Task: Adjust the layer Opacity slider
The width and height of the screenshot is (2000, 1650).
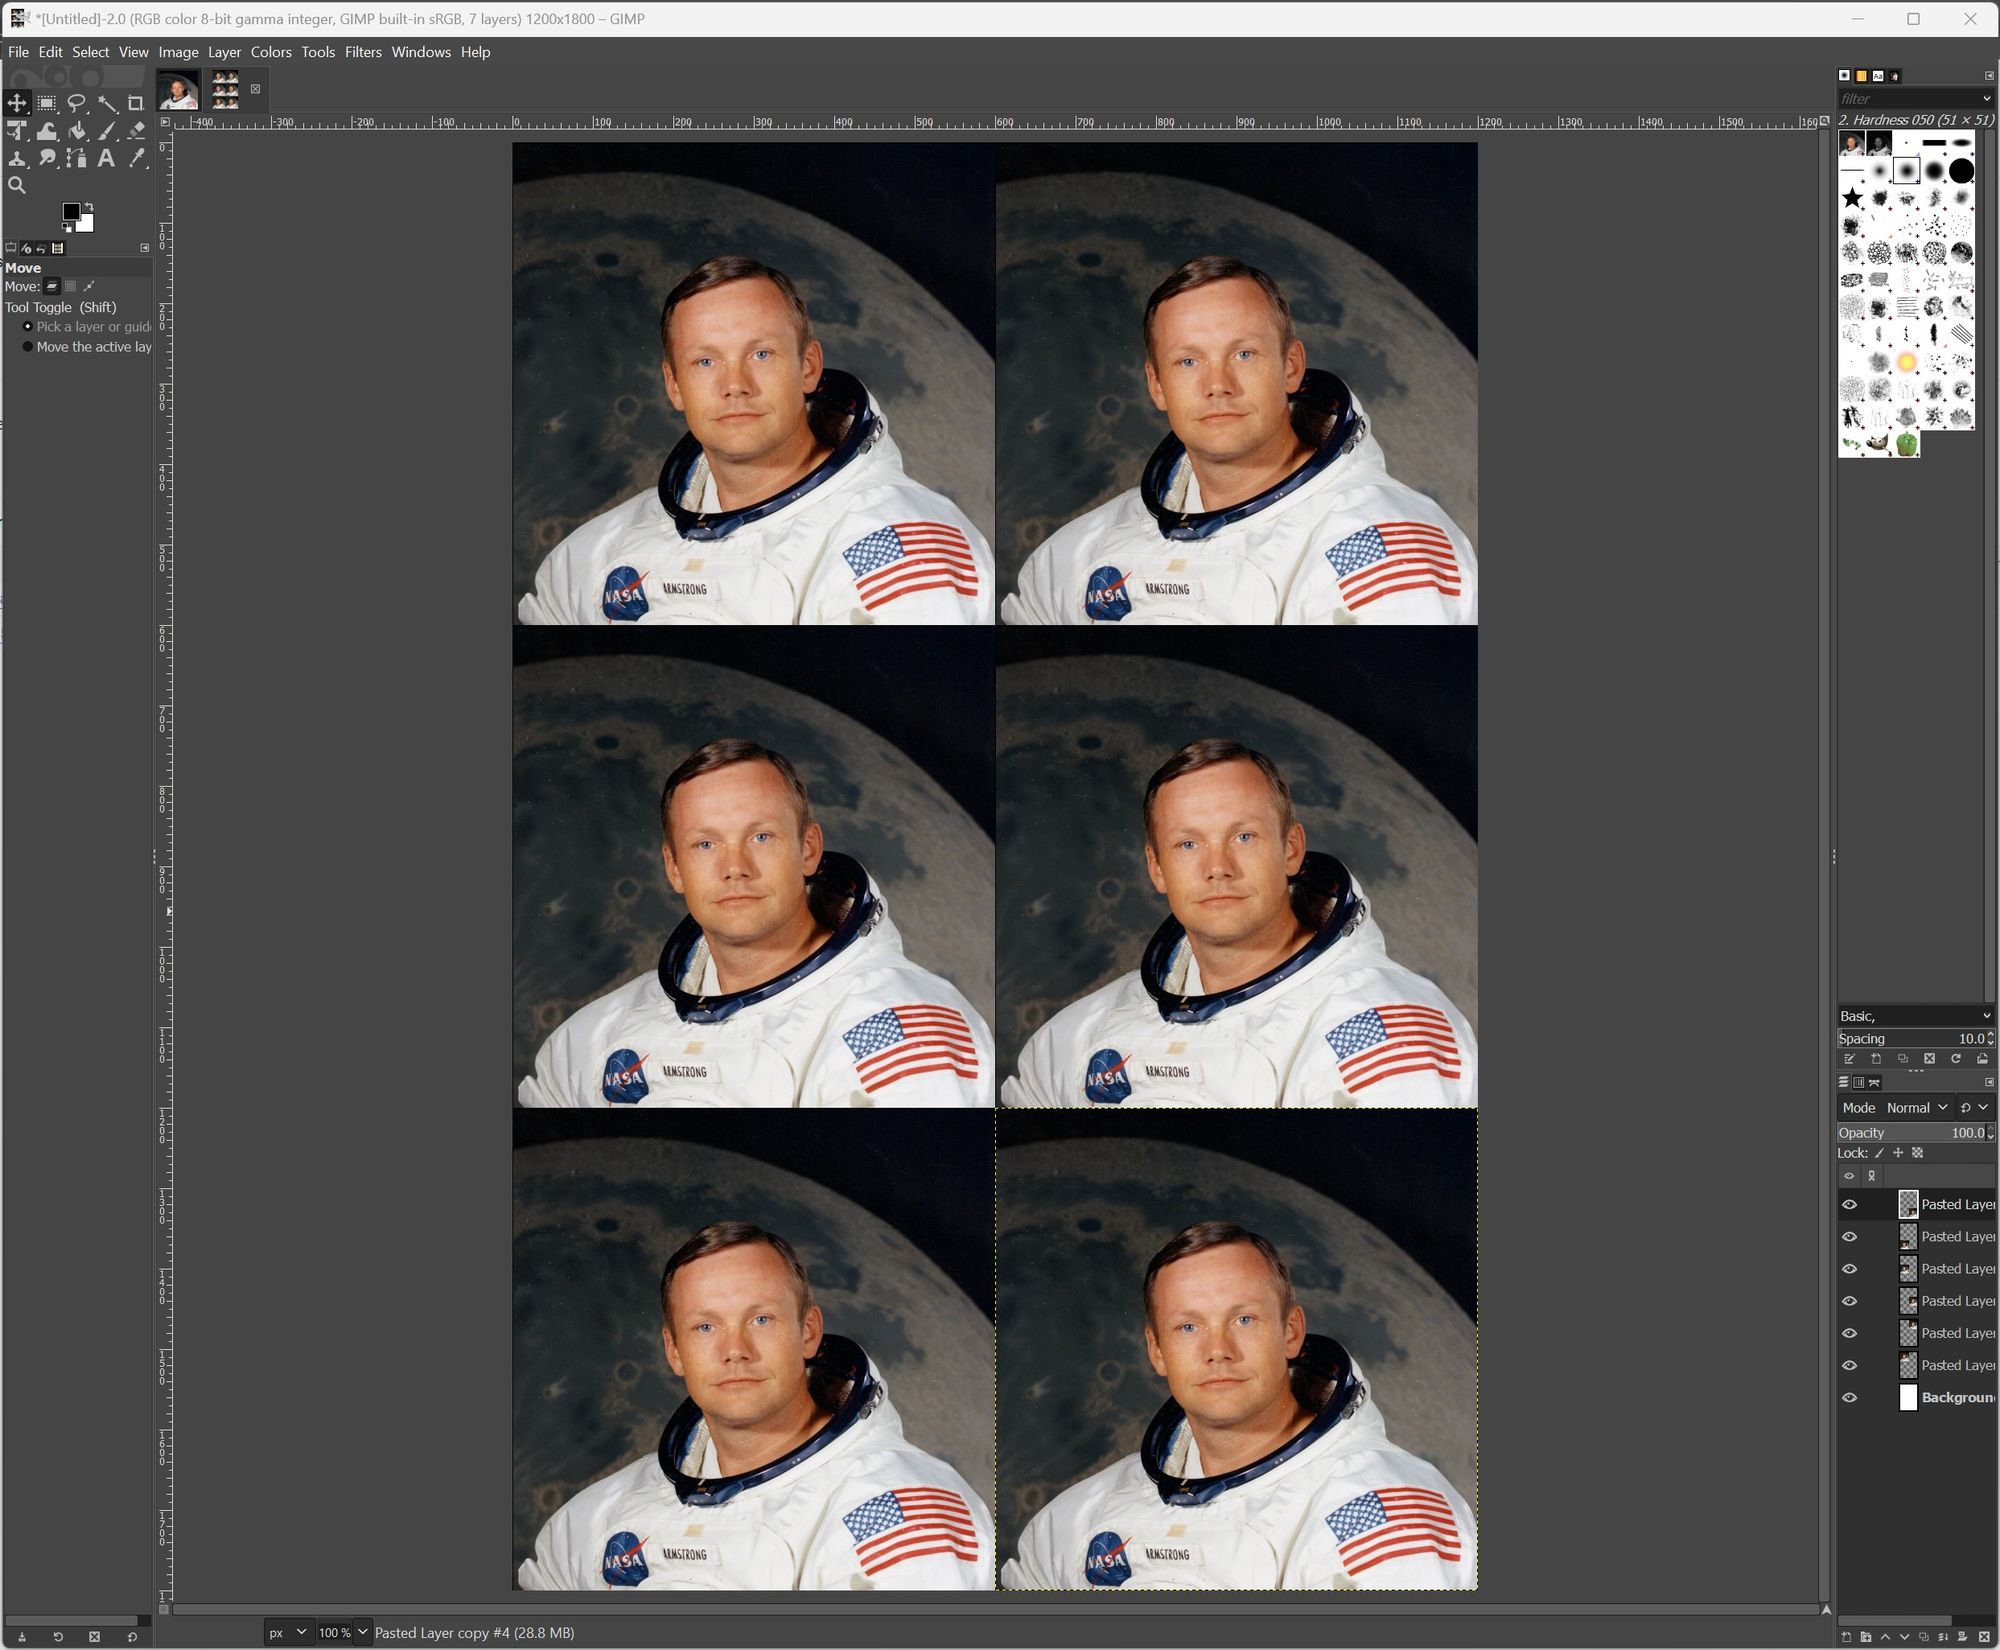Action: [1916, 1133]
